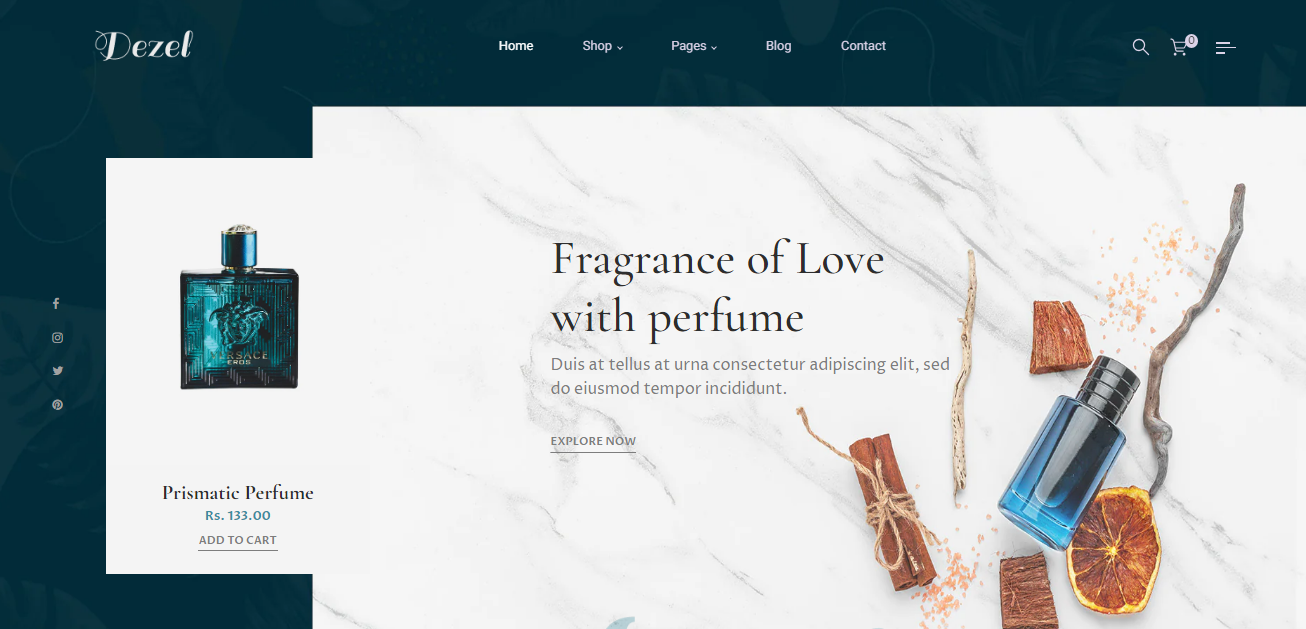Click the Fragrance of Love heading
This screenshot has height=629, width=1306.
coord(718,289)
